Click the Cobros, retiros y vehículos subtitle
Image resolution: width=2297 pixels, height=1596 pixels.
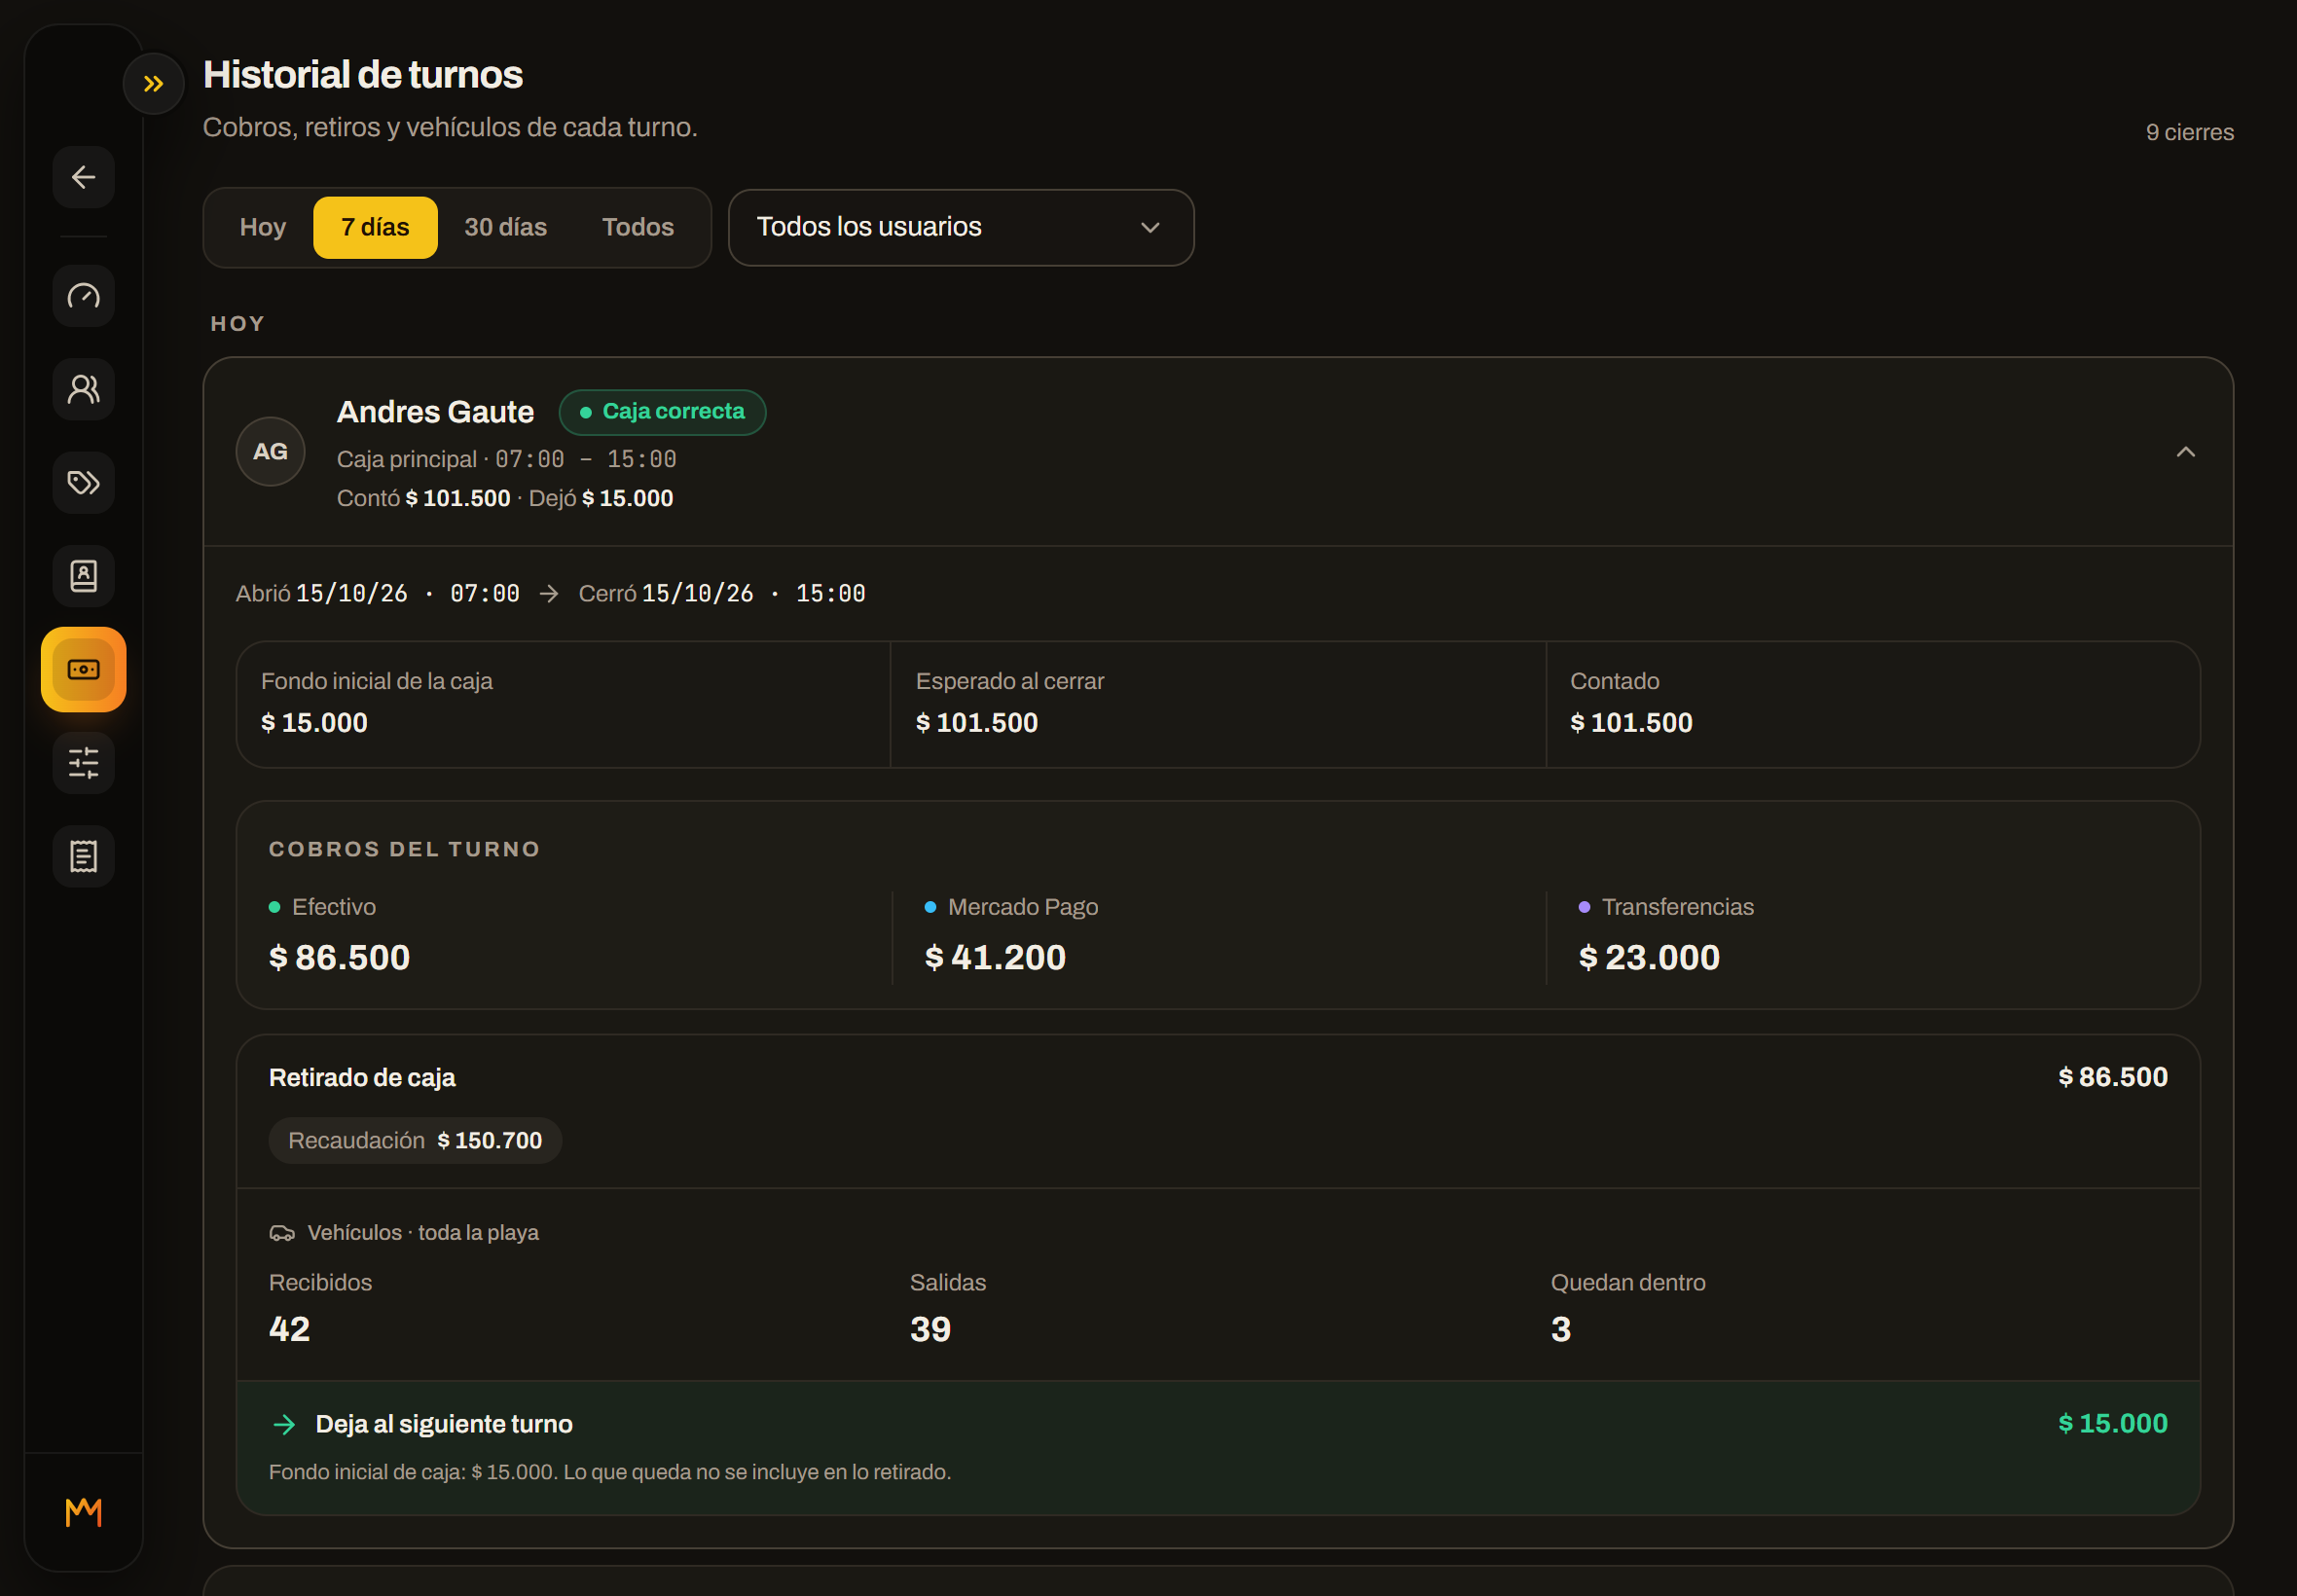(x=450, y=127)
